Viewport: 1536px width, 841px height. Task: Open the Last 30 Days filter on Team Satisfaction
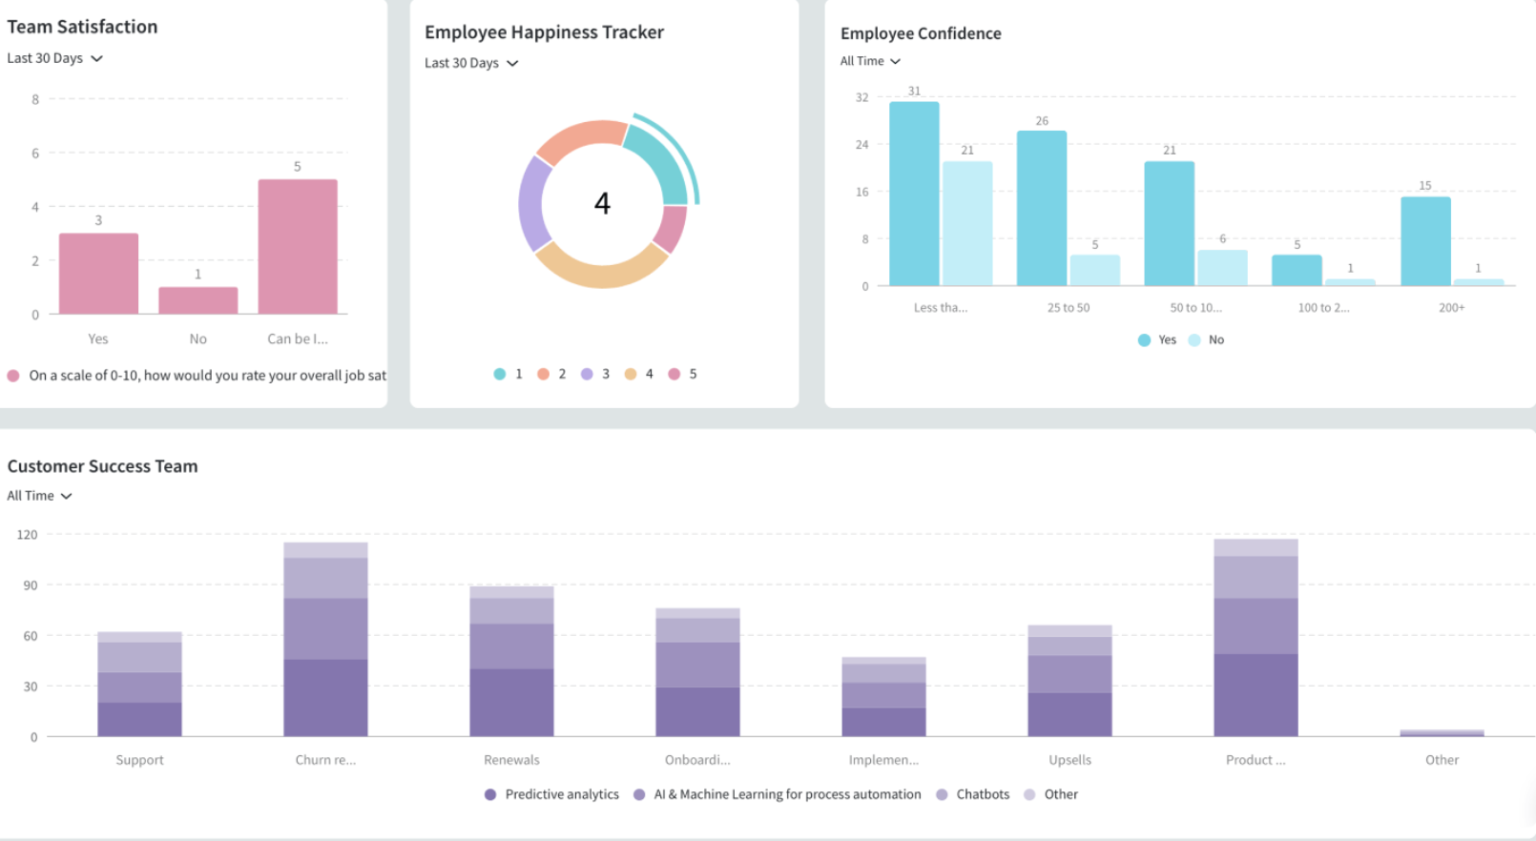[x=55, y=58]
